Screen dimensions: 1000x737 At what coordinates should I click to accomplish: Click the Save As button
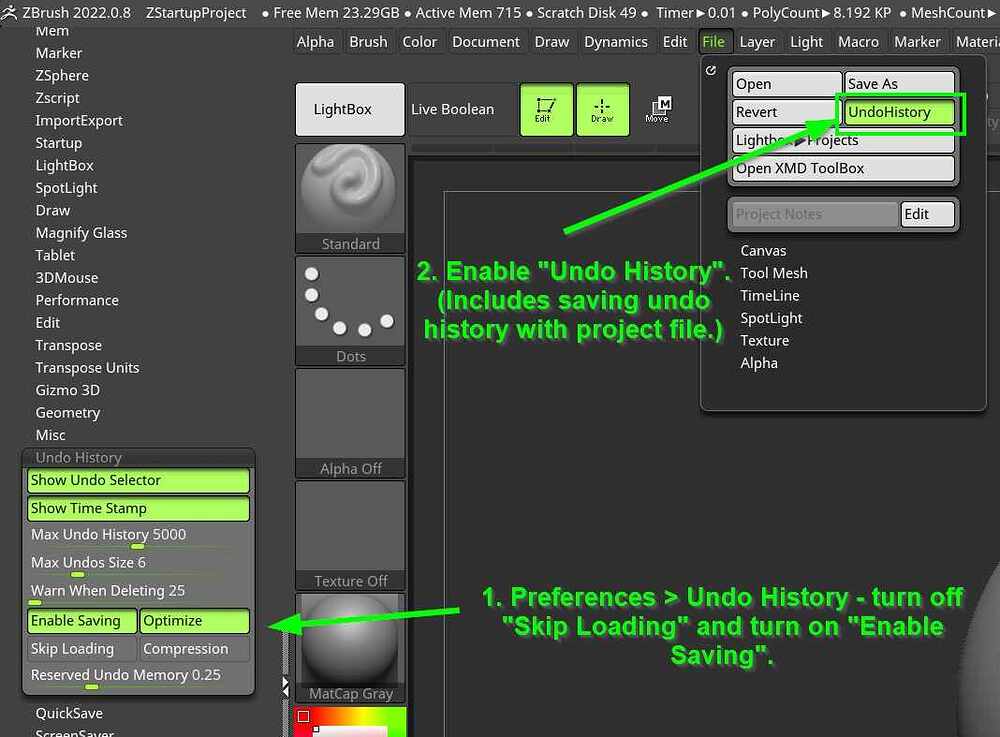pos(900,84)
